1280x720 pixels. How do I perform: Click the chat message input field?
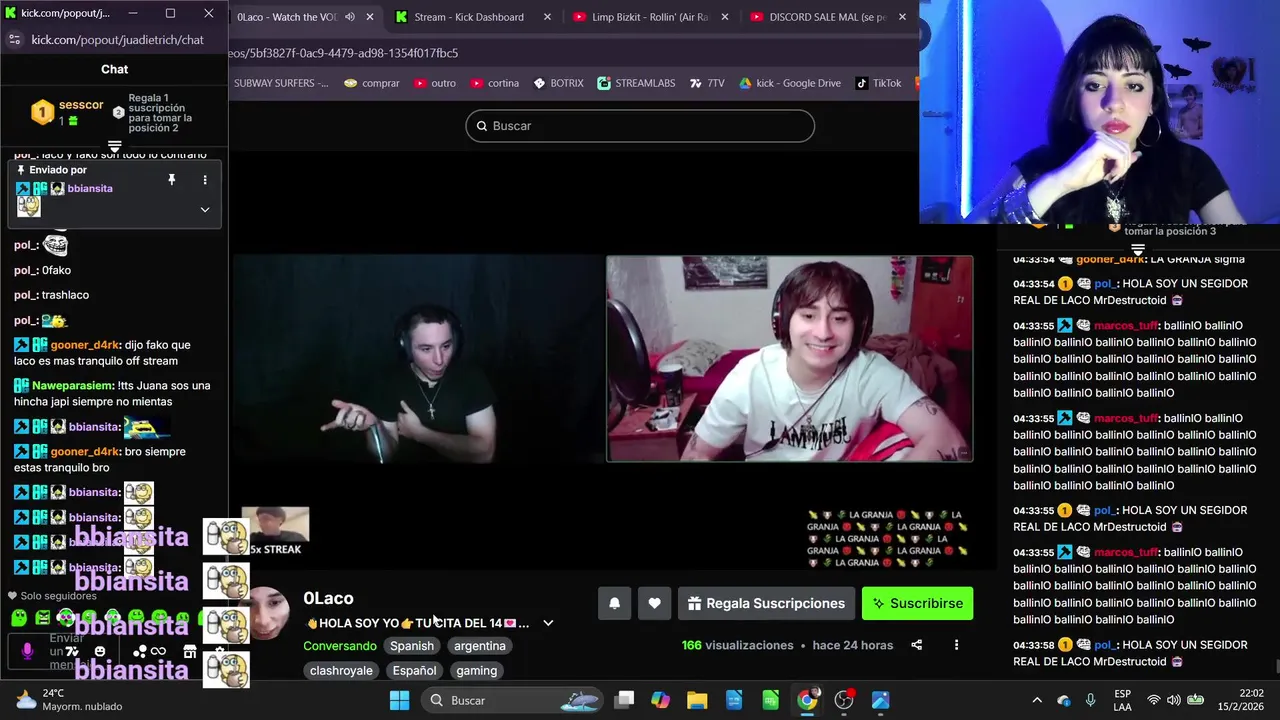pyautogui.click(x=63, y=652)
